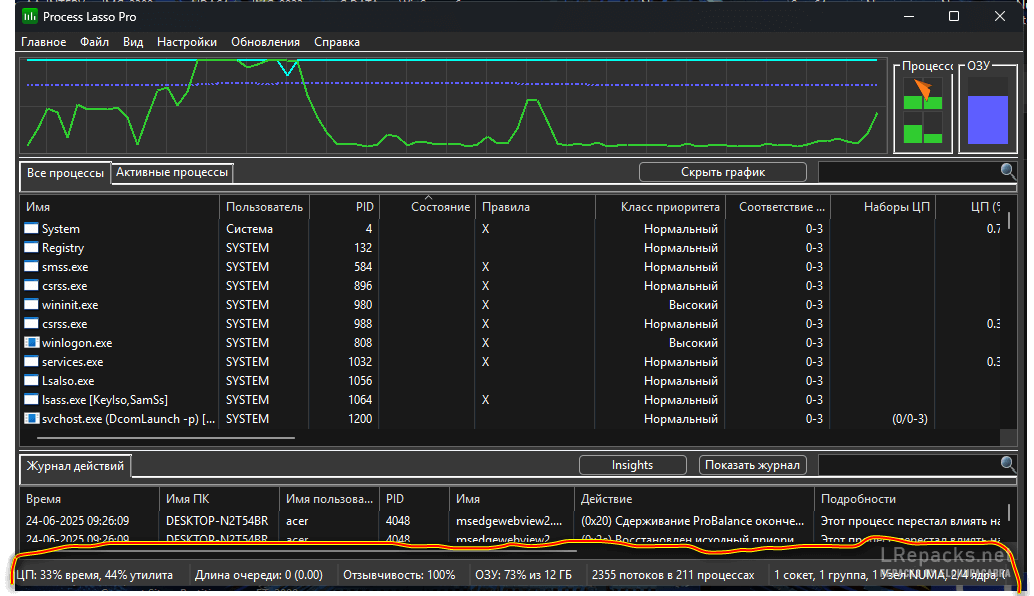The height and width of the screenshot is (596, 1034).
Task: Click the Скрыть график button
Action: point(723,172)
